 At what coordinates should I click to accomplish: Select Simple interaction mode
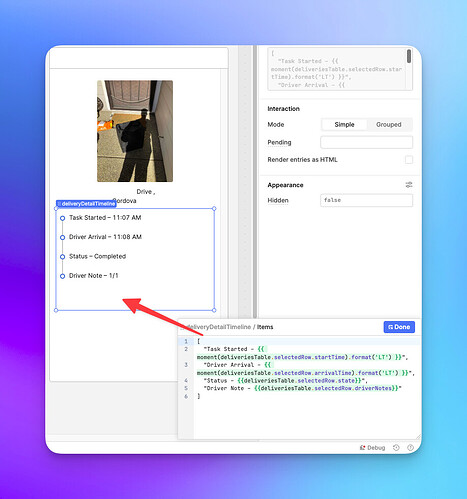pos(344,124)
